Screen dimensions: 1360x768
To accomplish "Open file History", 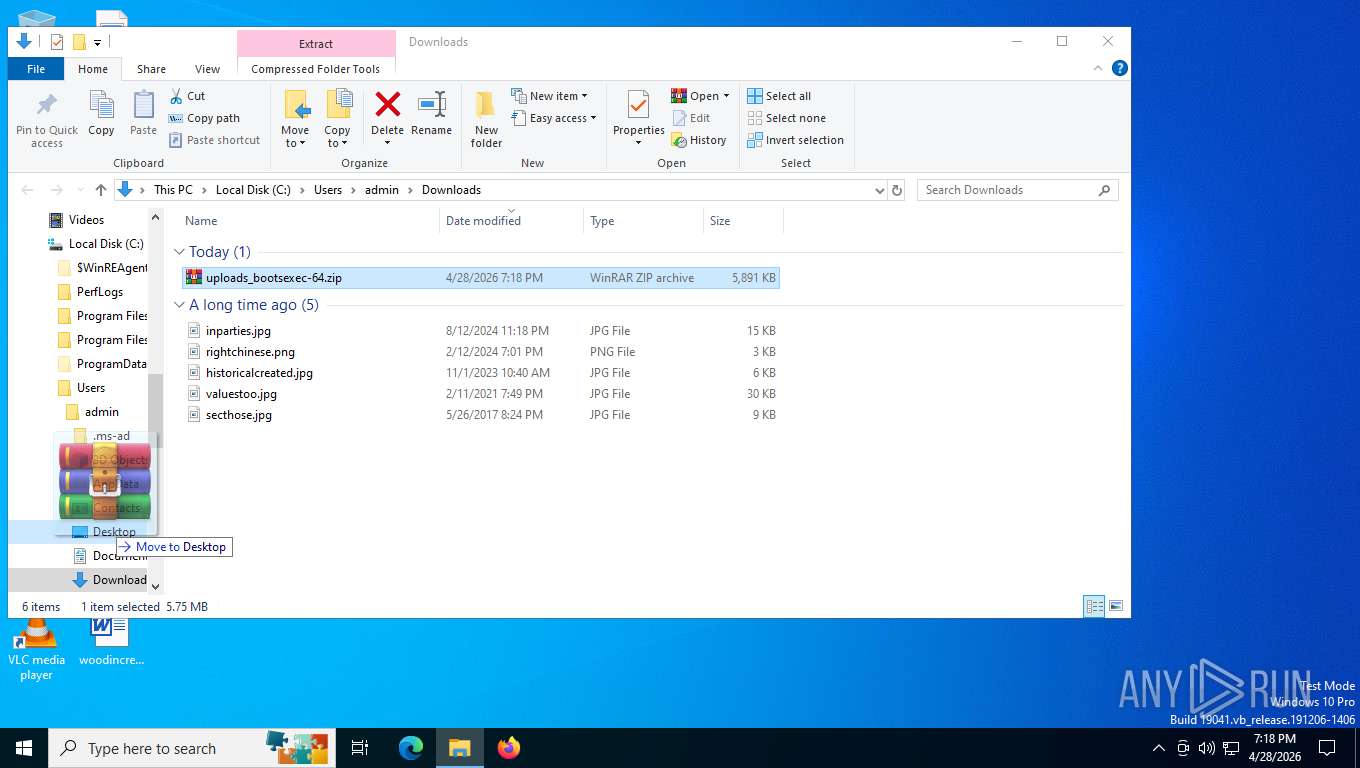I will [699, 140].
